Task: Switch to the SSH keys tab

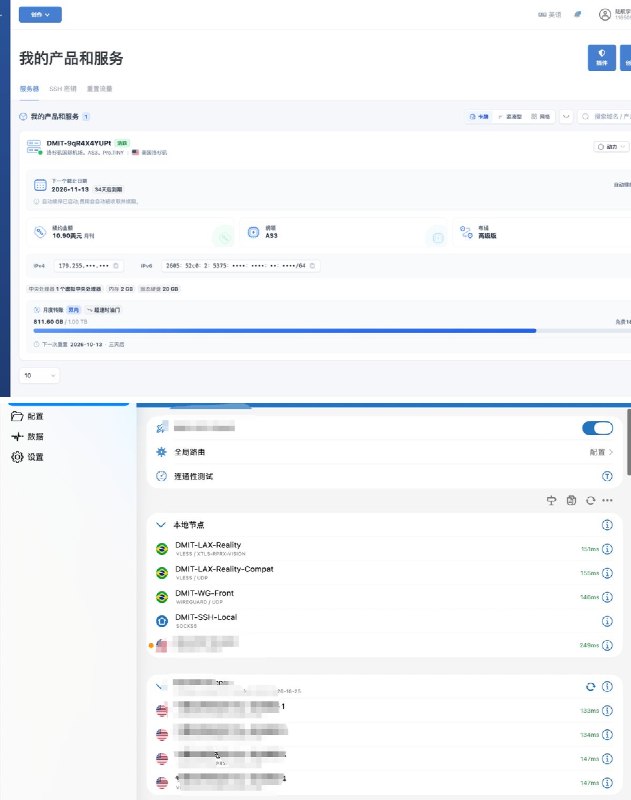Action: (63, 89)
